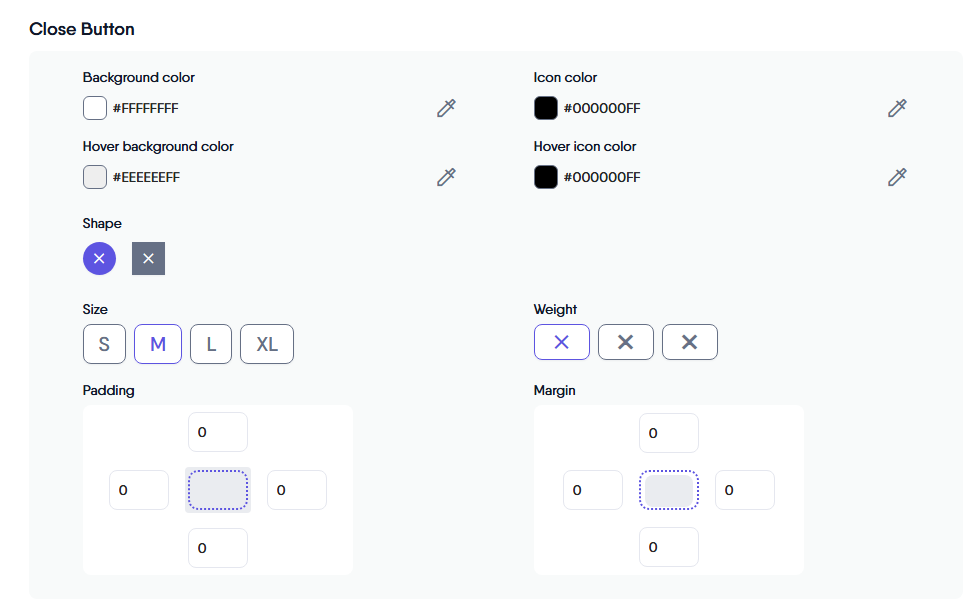Set close button size to L

coord(211,344)
